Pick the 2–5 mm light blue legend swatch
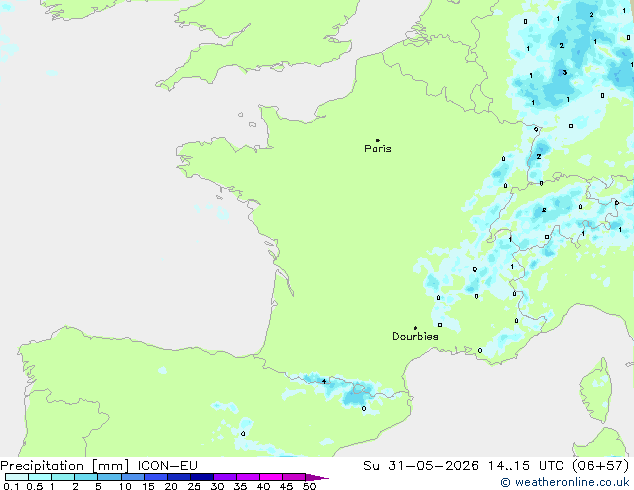 86,477
